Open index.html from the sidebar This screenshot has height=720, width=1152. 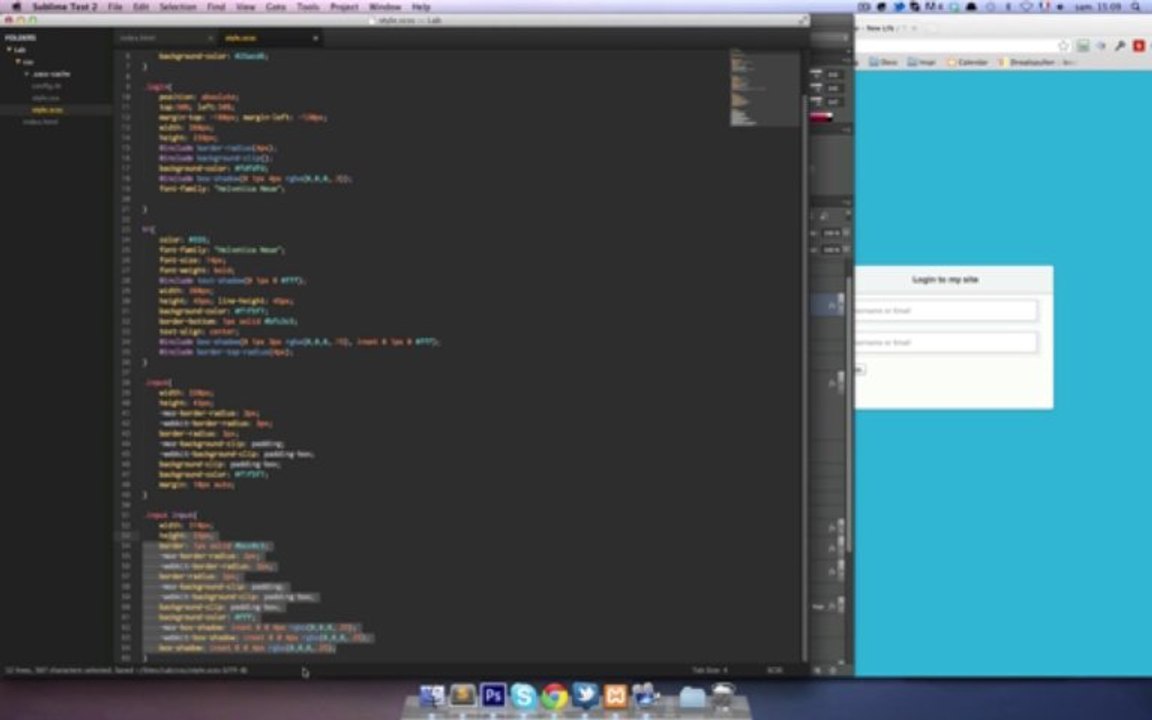[x=40, y=122]
